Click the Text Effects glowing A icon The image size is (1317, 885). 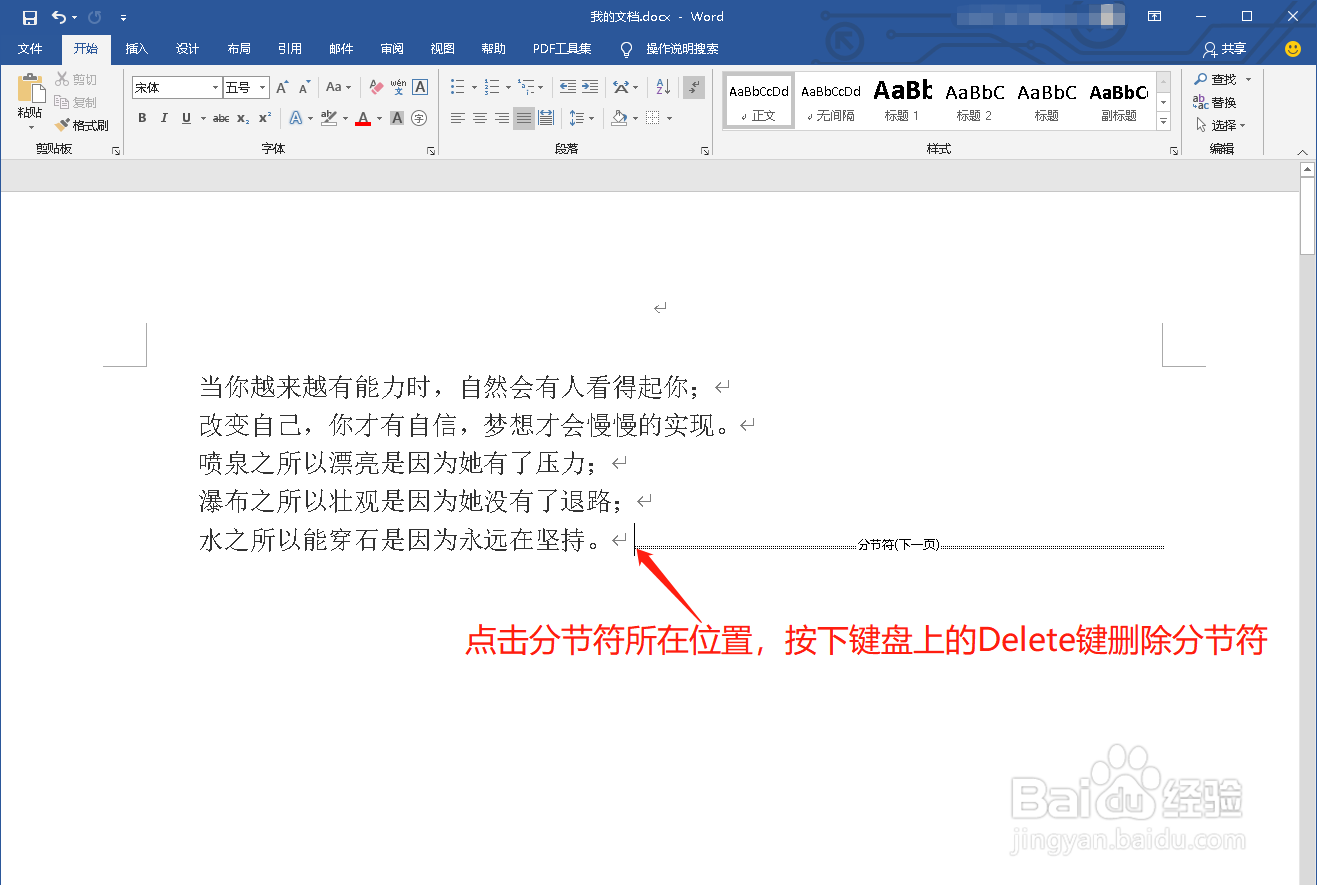coord(296,118)
